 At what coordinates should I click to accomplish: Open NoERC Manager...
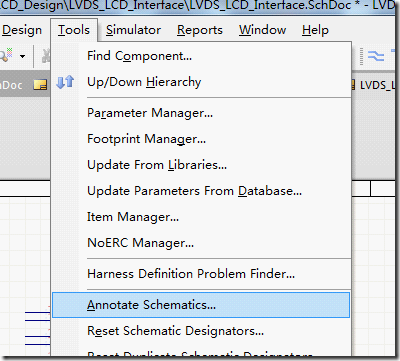pos(201,243)
